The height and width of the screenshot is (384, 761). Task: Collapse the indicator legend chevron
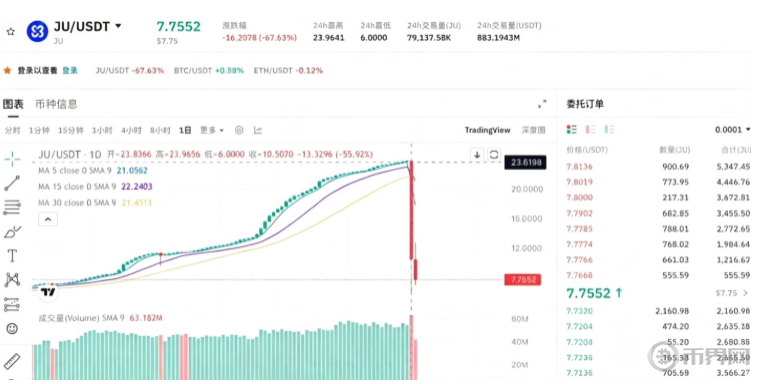pyautogui.click(x=48, y=219)
